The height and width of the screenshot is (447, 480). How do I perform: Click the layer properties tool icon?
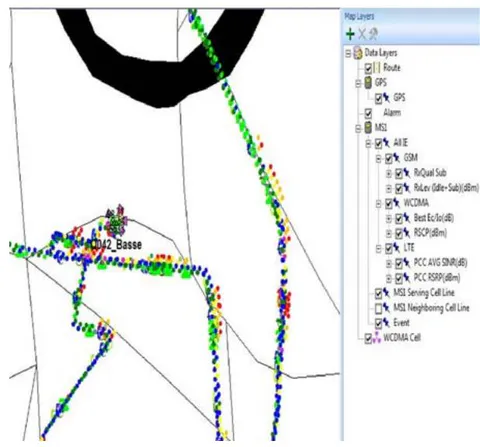374,34
